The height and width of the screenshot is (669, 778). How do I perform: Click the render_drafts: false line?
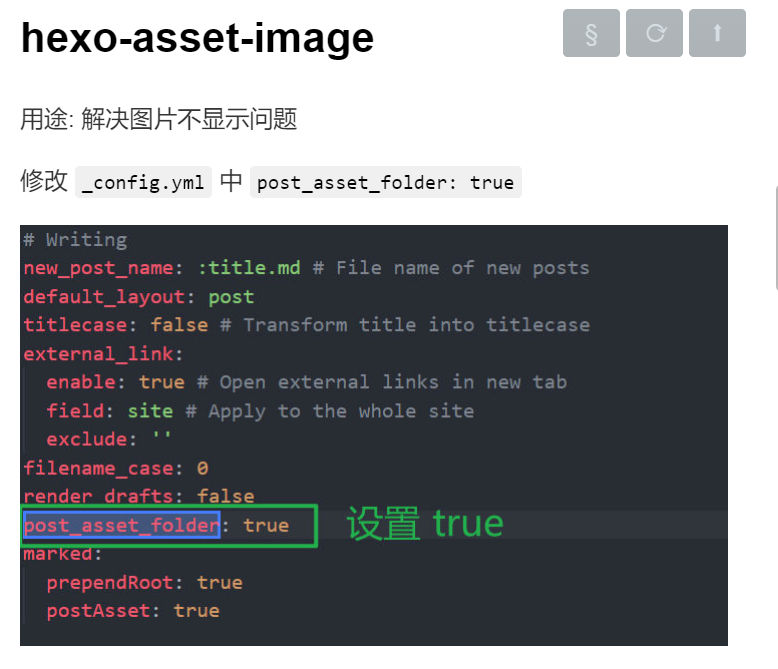click(x=139, y=496)
